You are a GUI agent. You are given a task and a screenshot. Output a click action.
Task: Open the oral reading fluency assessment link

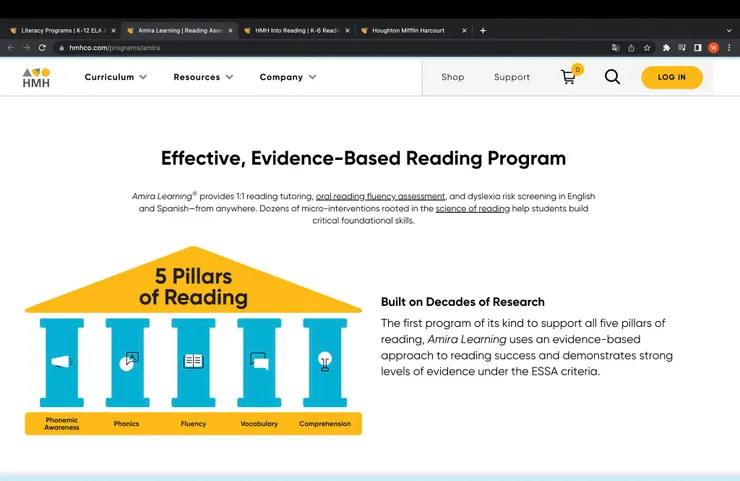click(380, 196)
